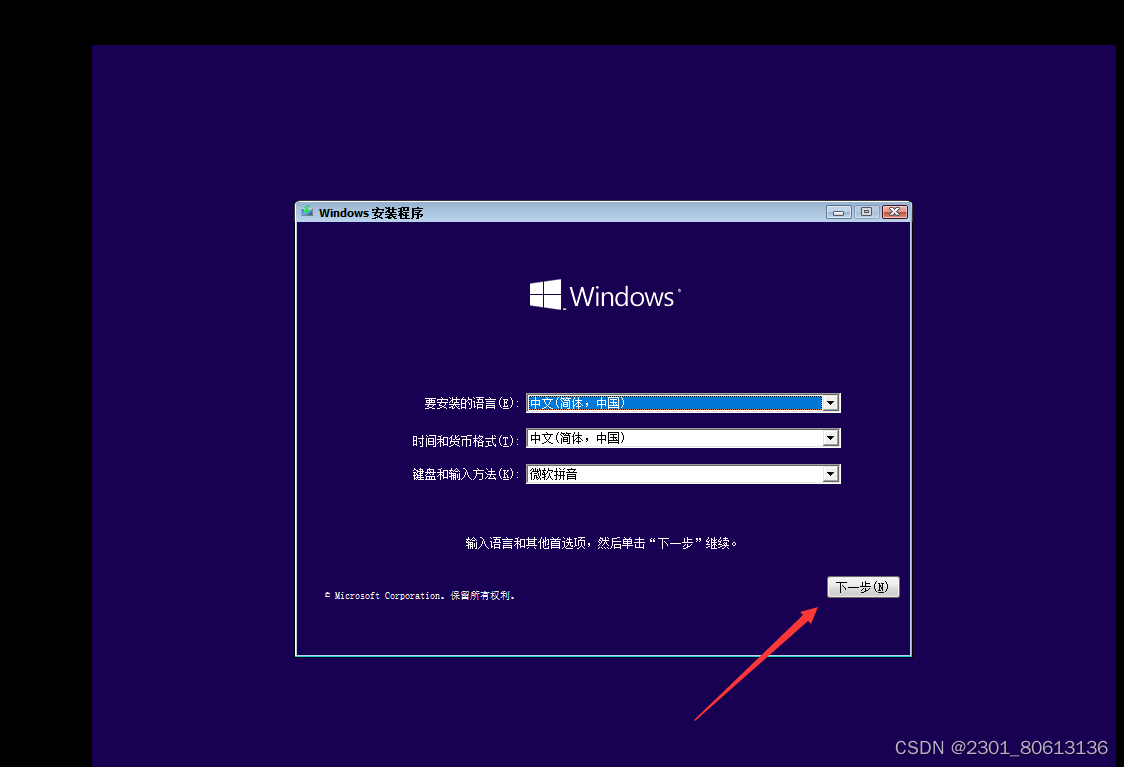Minimize the Windows 安装程序 window
This screenshot has width=1124, height=767.
(838, 212)
